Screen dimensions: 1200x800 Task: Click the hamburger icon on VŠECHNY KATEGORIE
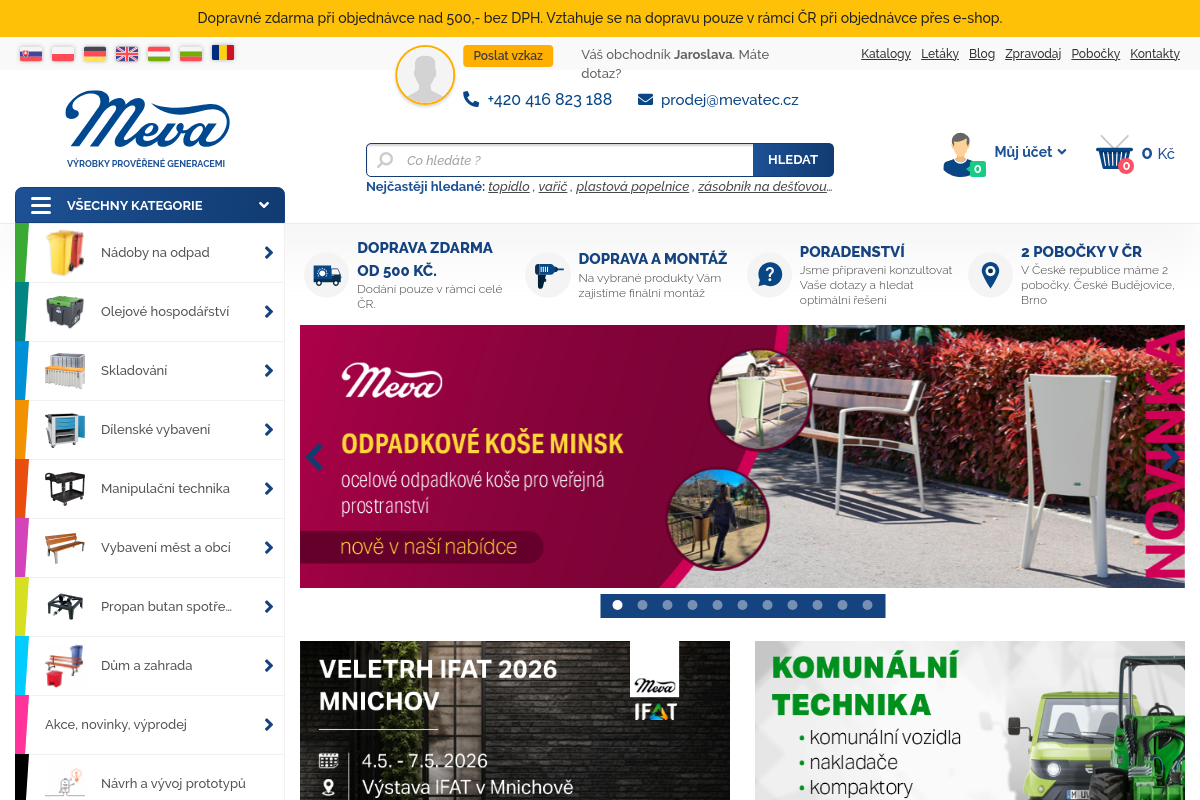41,205
